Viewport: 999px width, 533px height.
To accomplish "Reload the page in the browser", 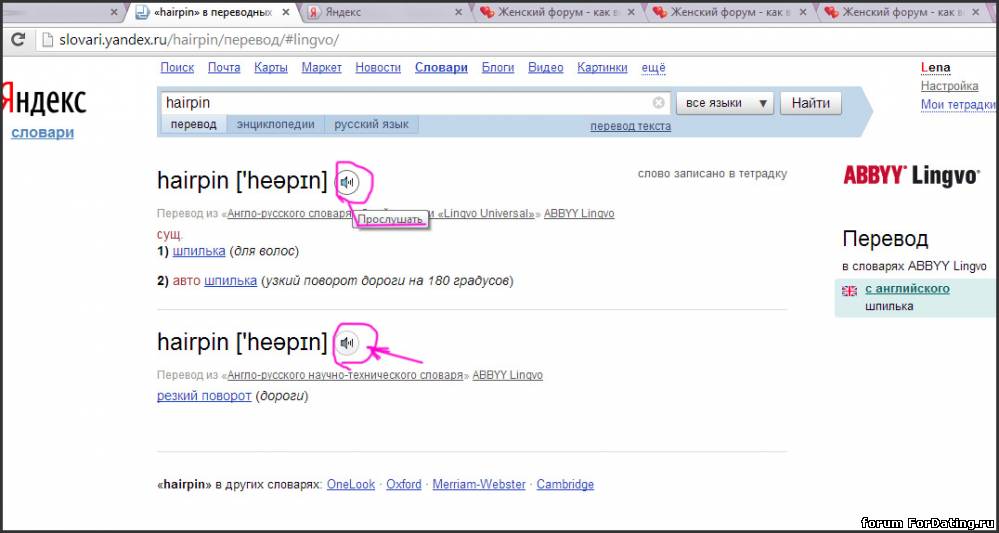I will pyautogui.click(x=18, y=40).
